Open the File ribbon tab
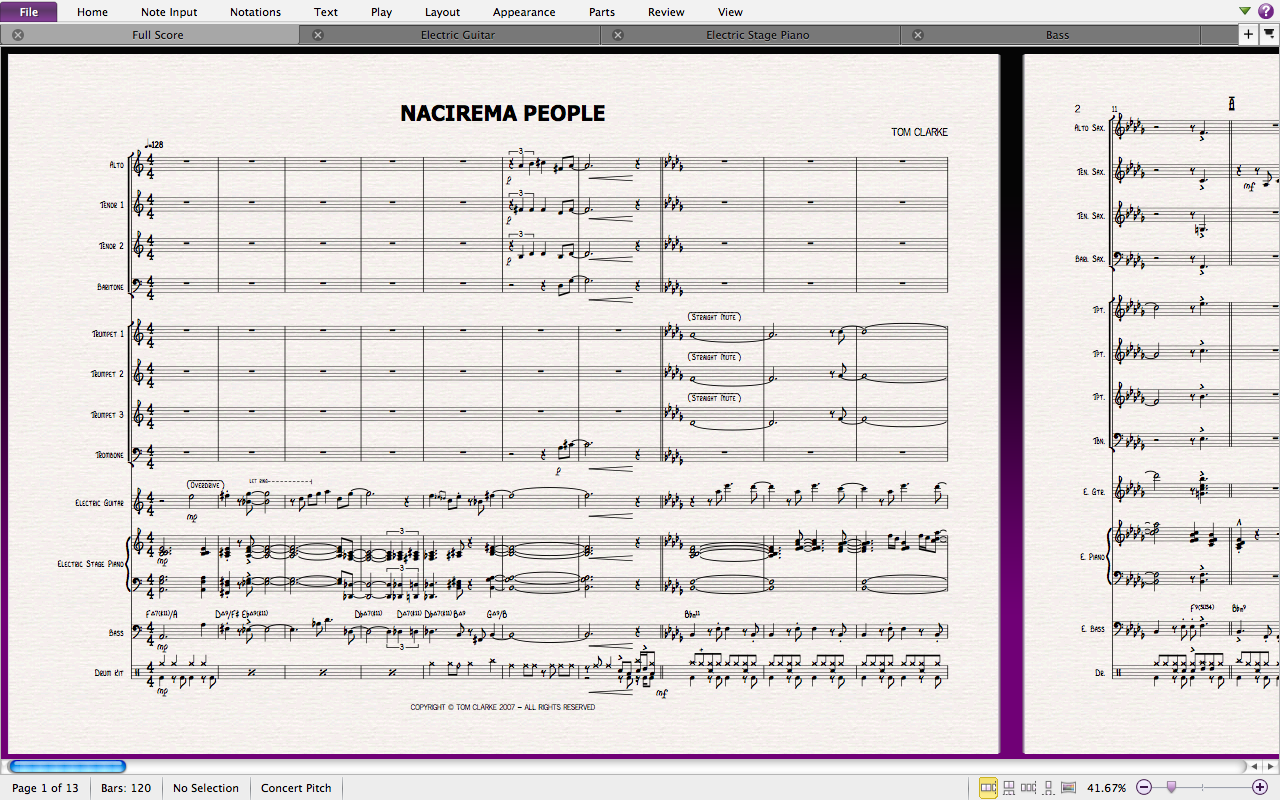Screen dimensions: 1280x800 point(29,12)
